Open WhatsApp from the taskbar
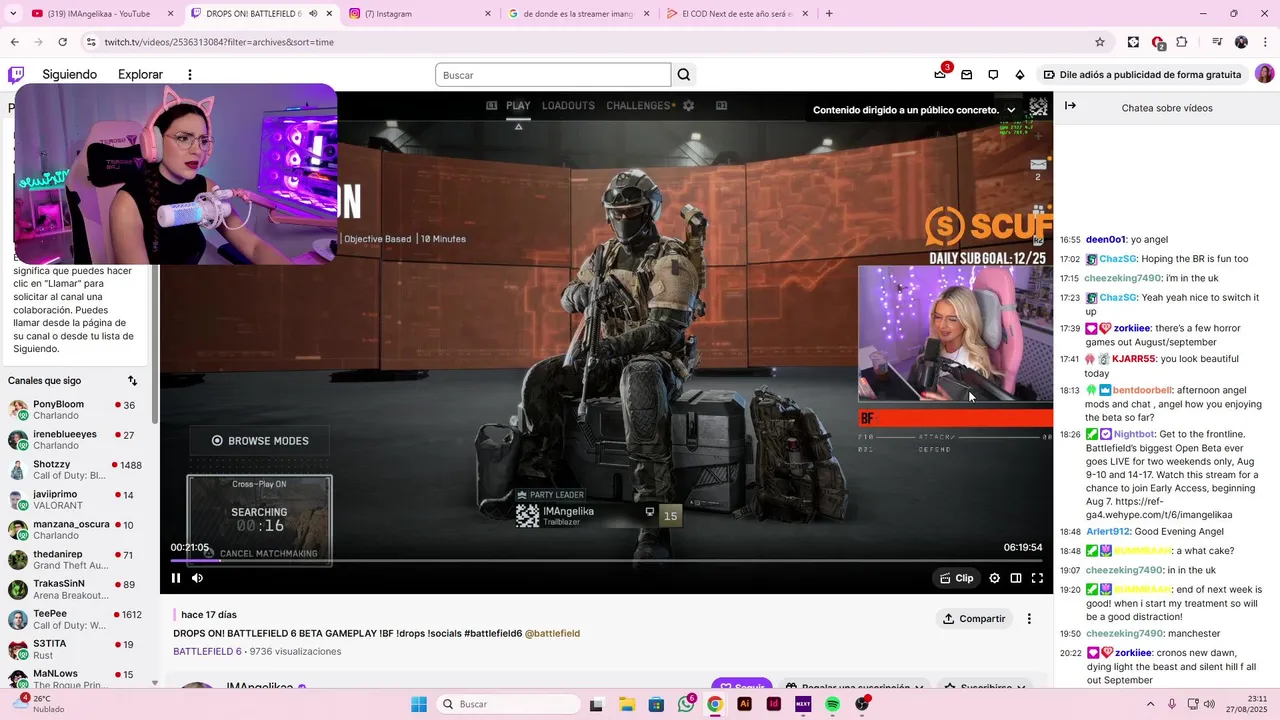 [686, 704]
